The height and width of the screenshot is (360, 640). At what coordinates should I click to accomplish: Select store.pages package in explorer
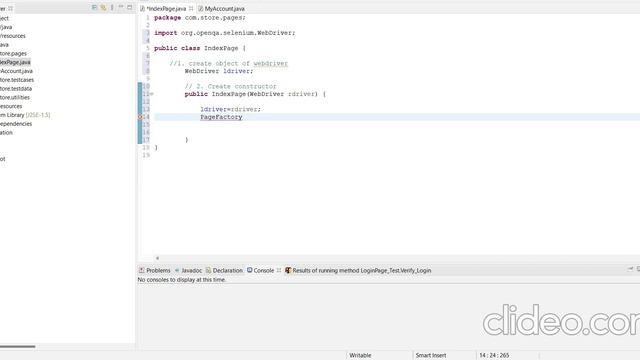coord(13,53)
